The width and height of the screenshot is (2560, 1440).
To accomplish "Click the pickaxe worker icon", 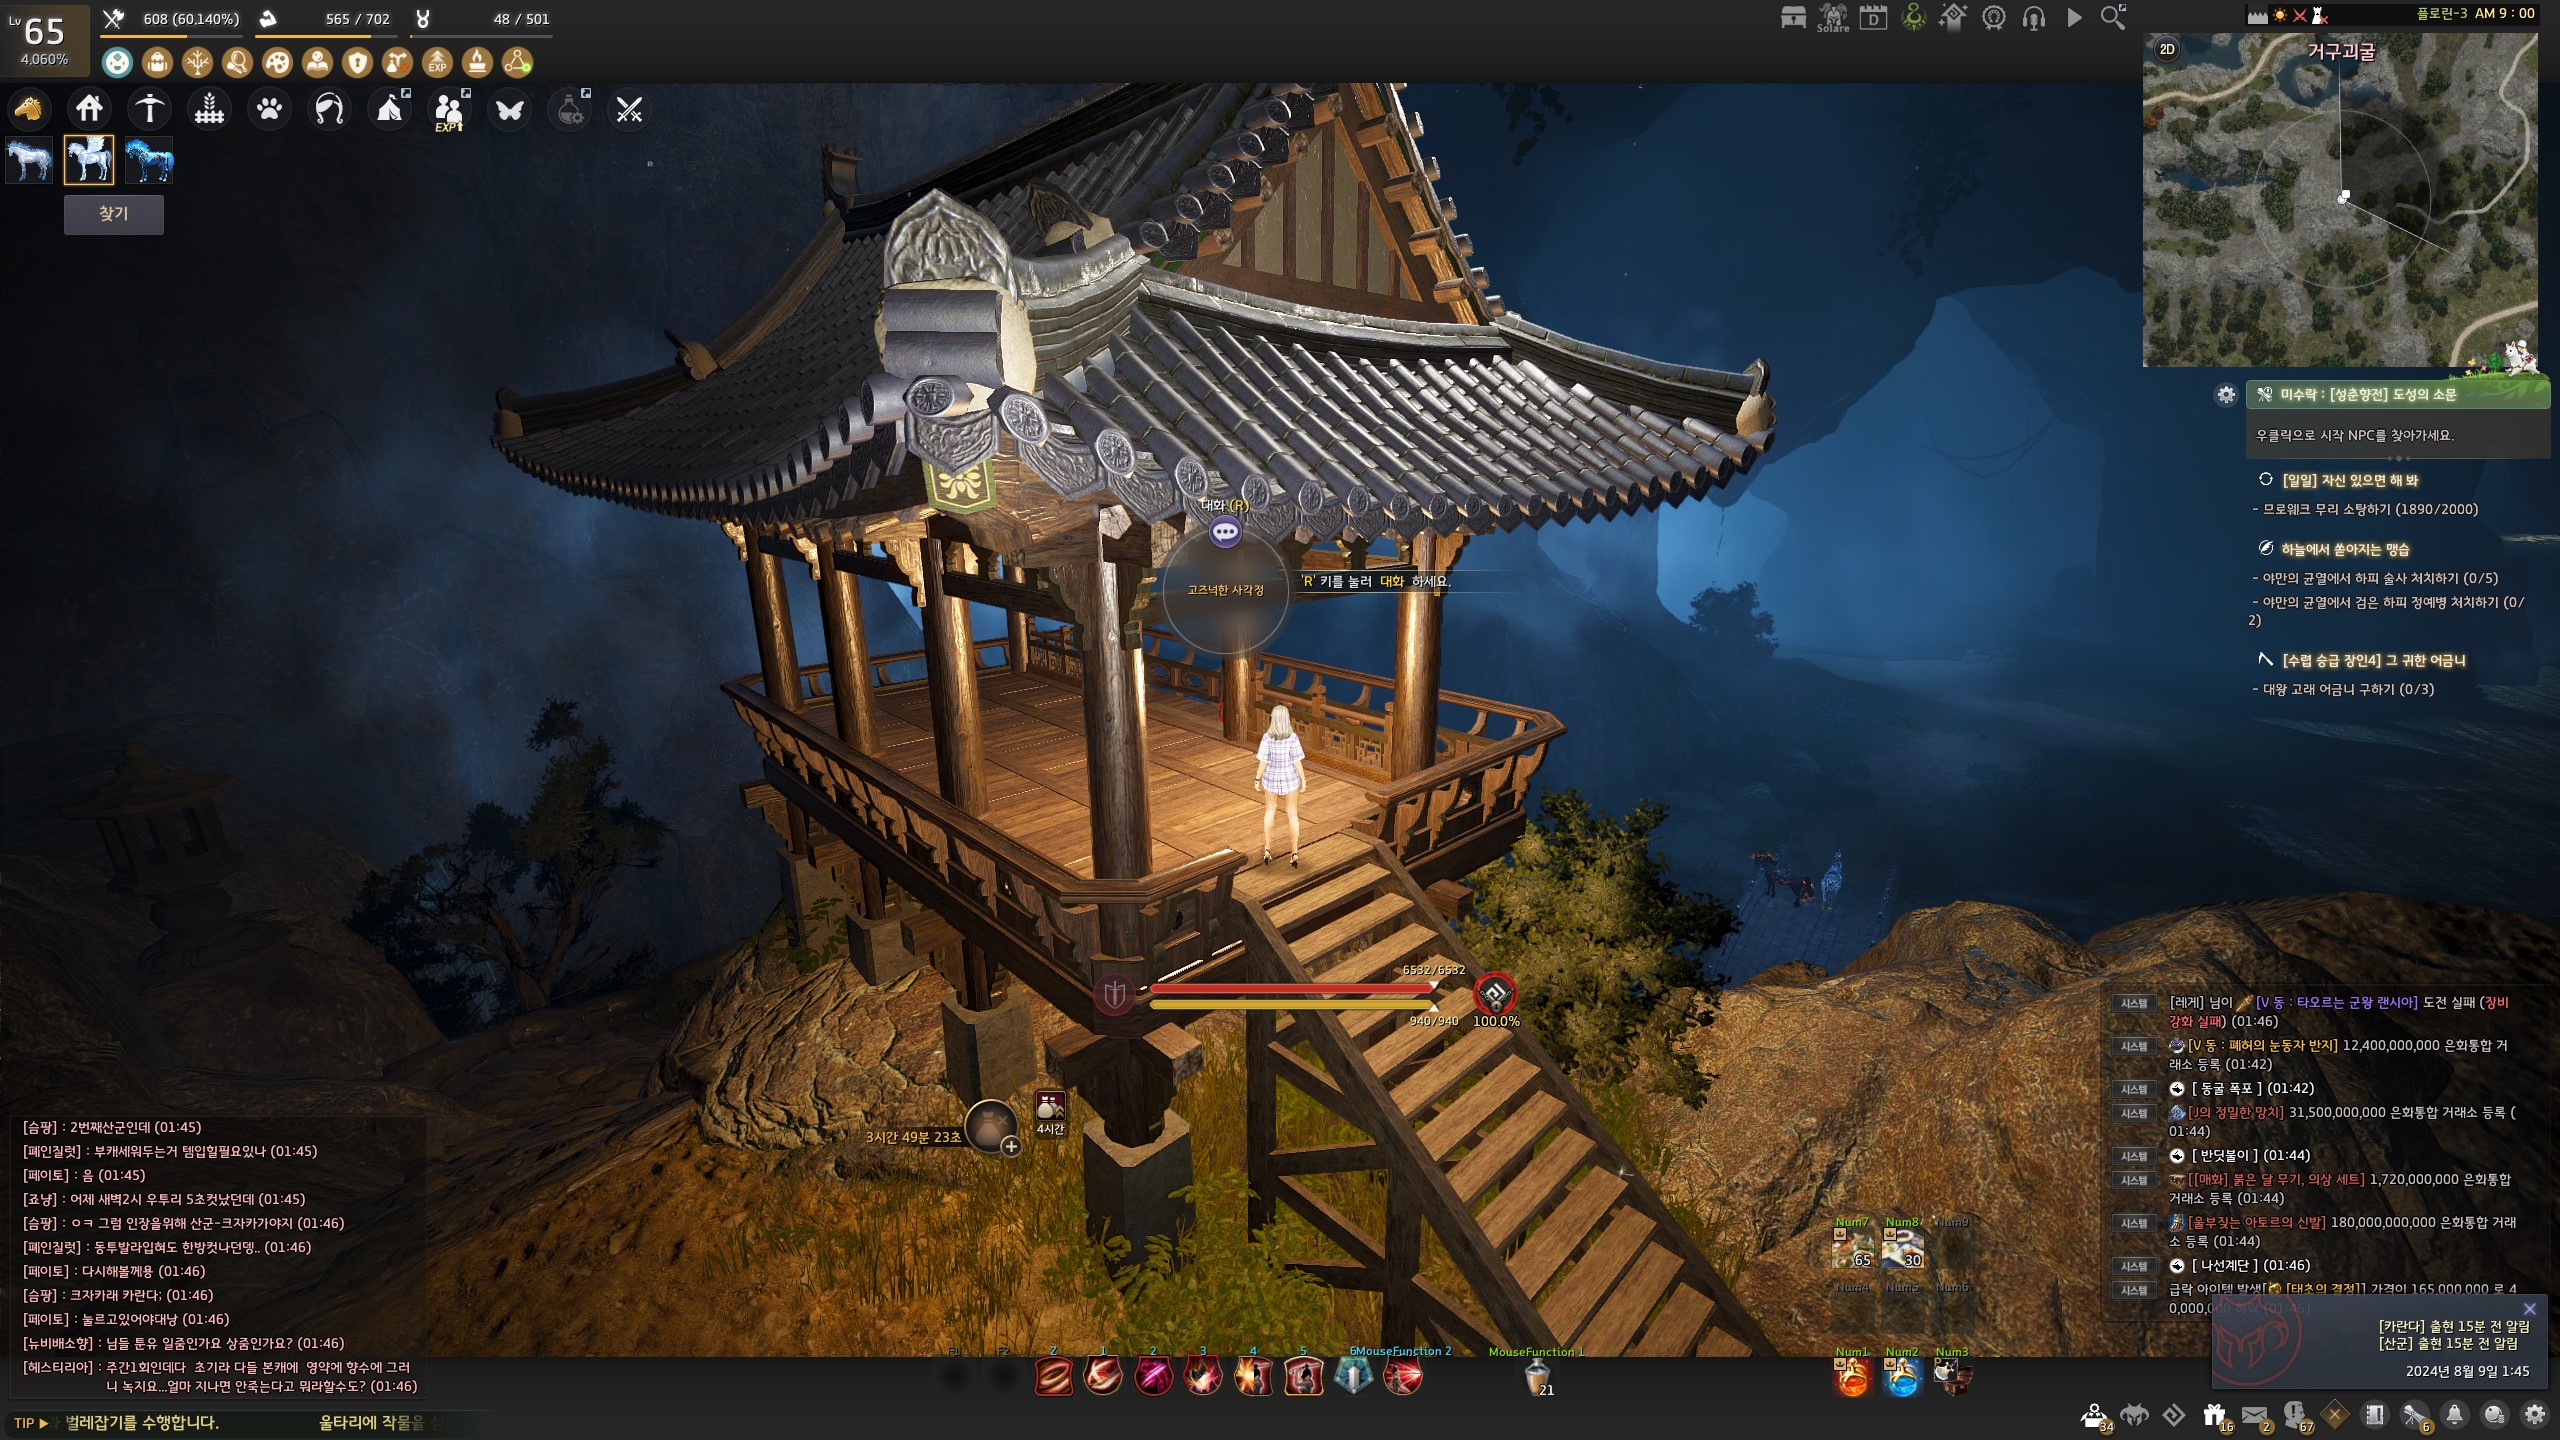I will tap(150, 109).
